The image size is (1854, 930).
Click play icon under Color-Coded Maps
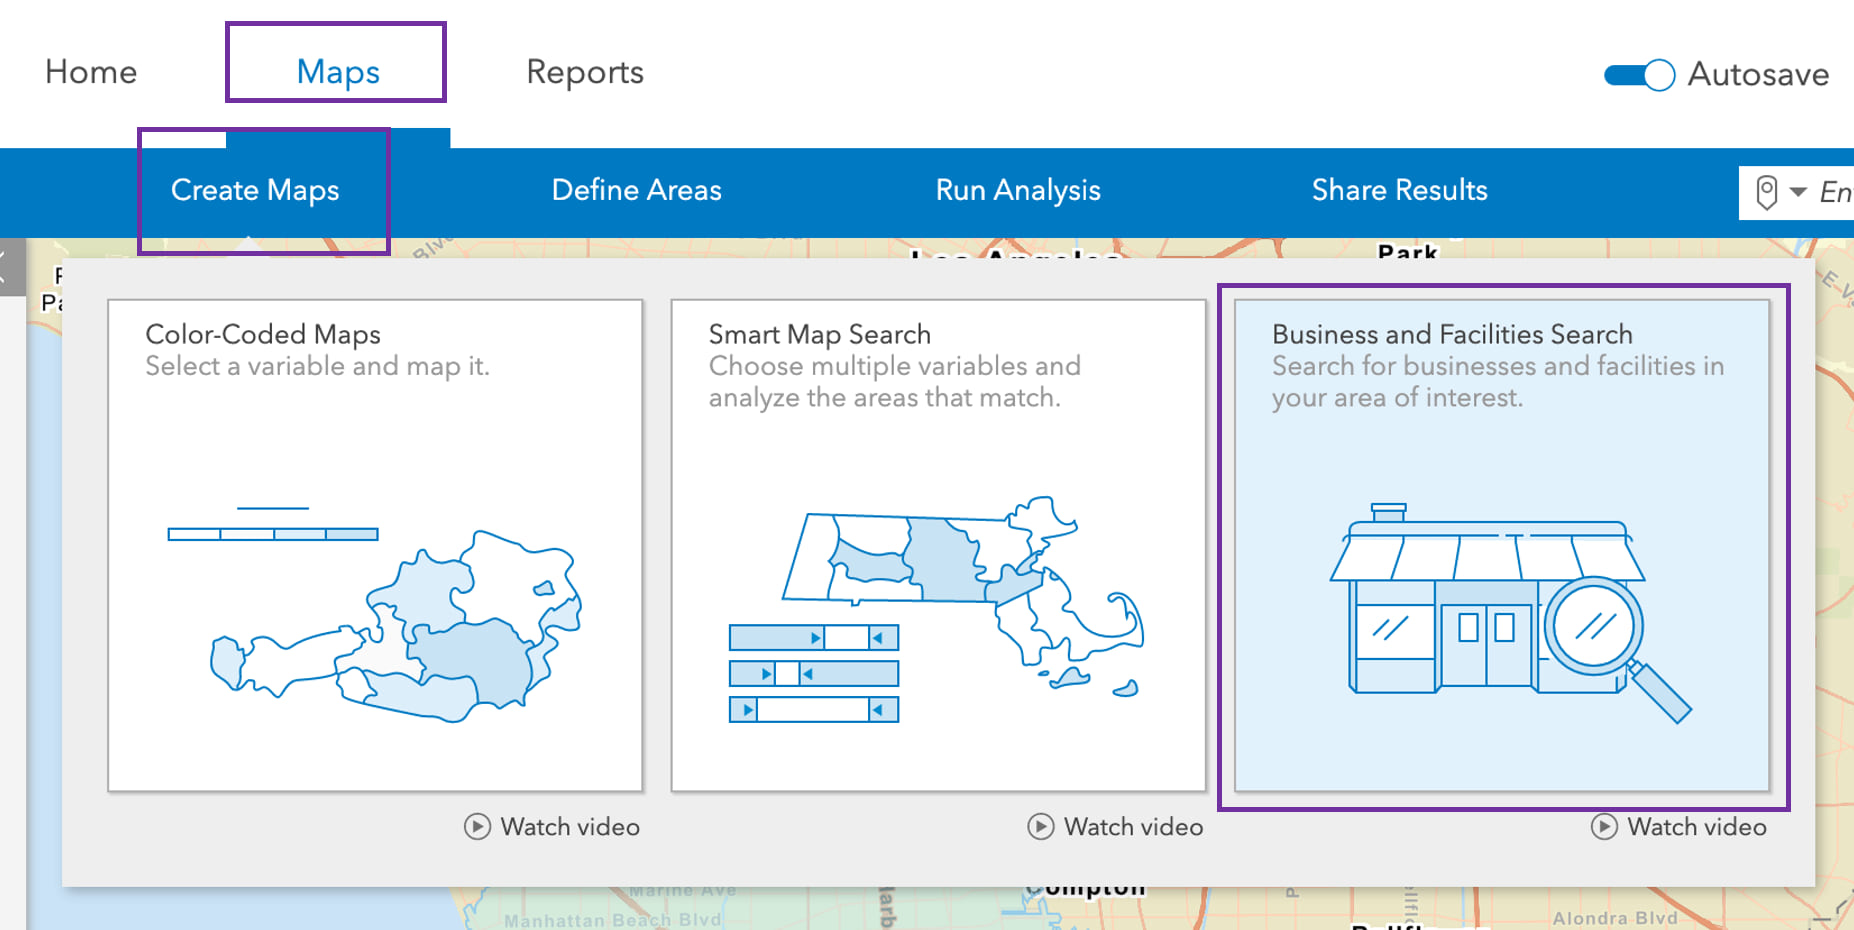point(477,827)
